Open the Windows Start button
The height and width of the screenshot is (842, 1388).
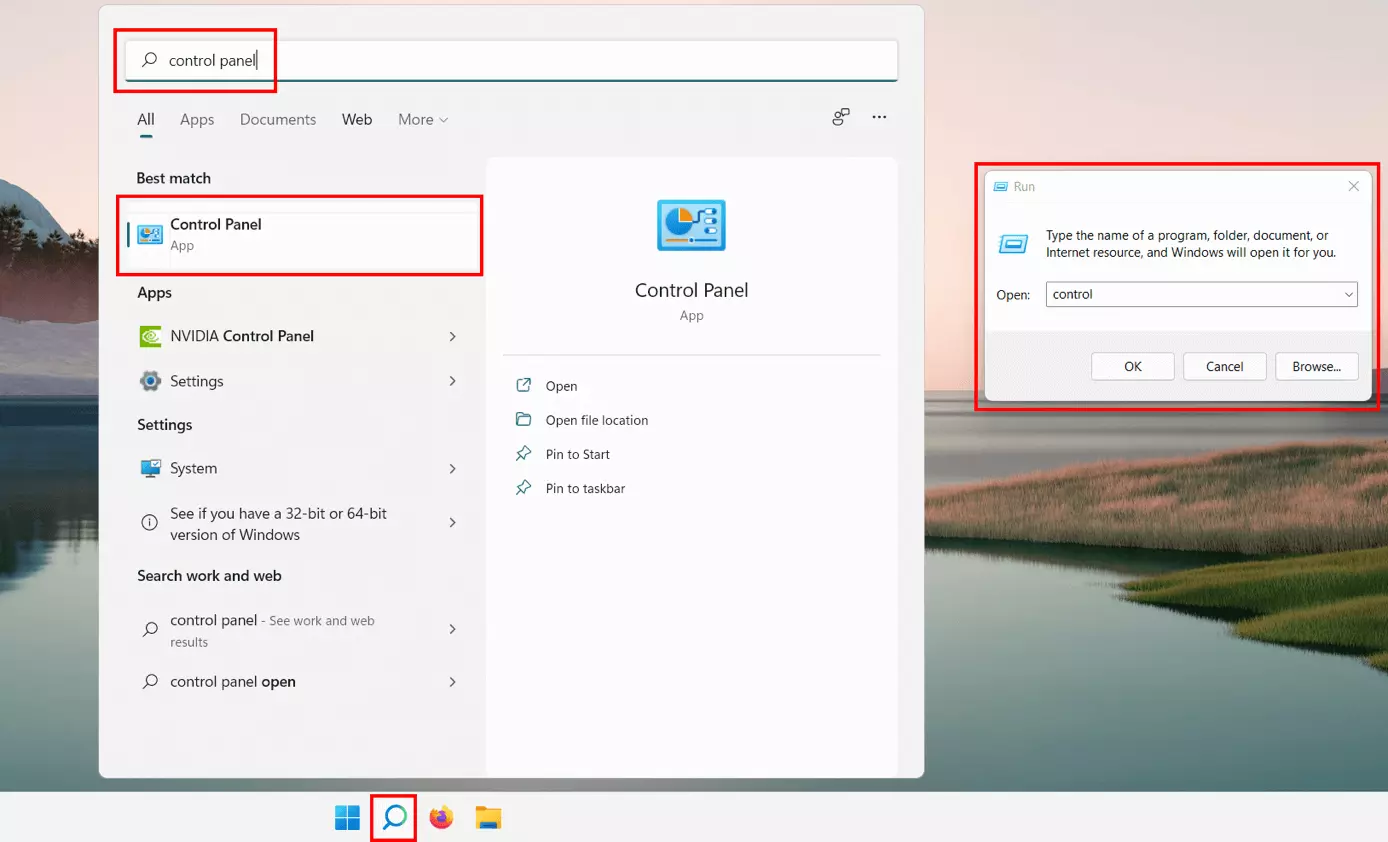pos(347,817)
